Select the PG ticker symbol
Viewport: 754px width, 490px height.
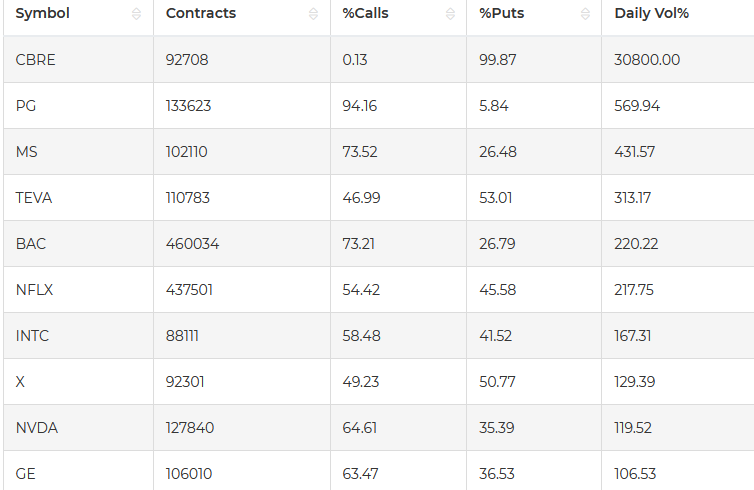click(x=26, y=106)
